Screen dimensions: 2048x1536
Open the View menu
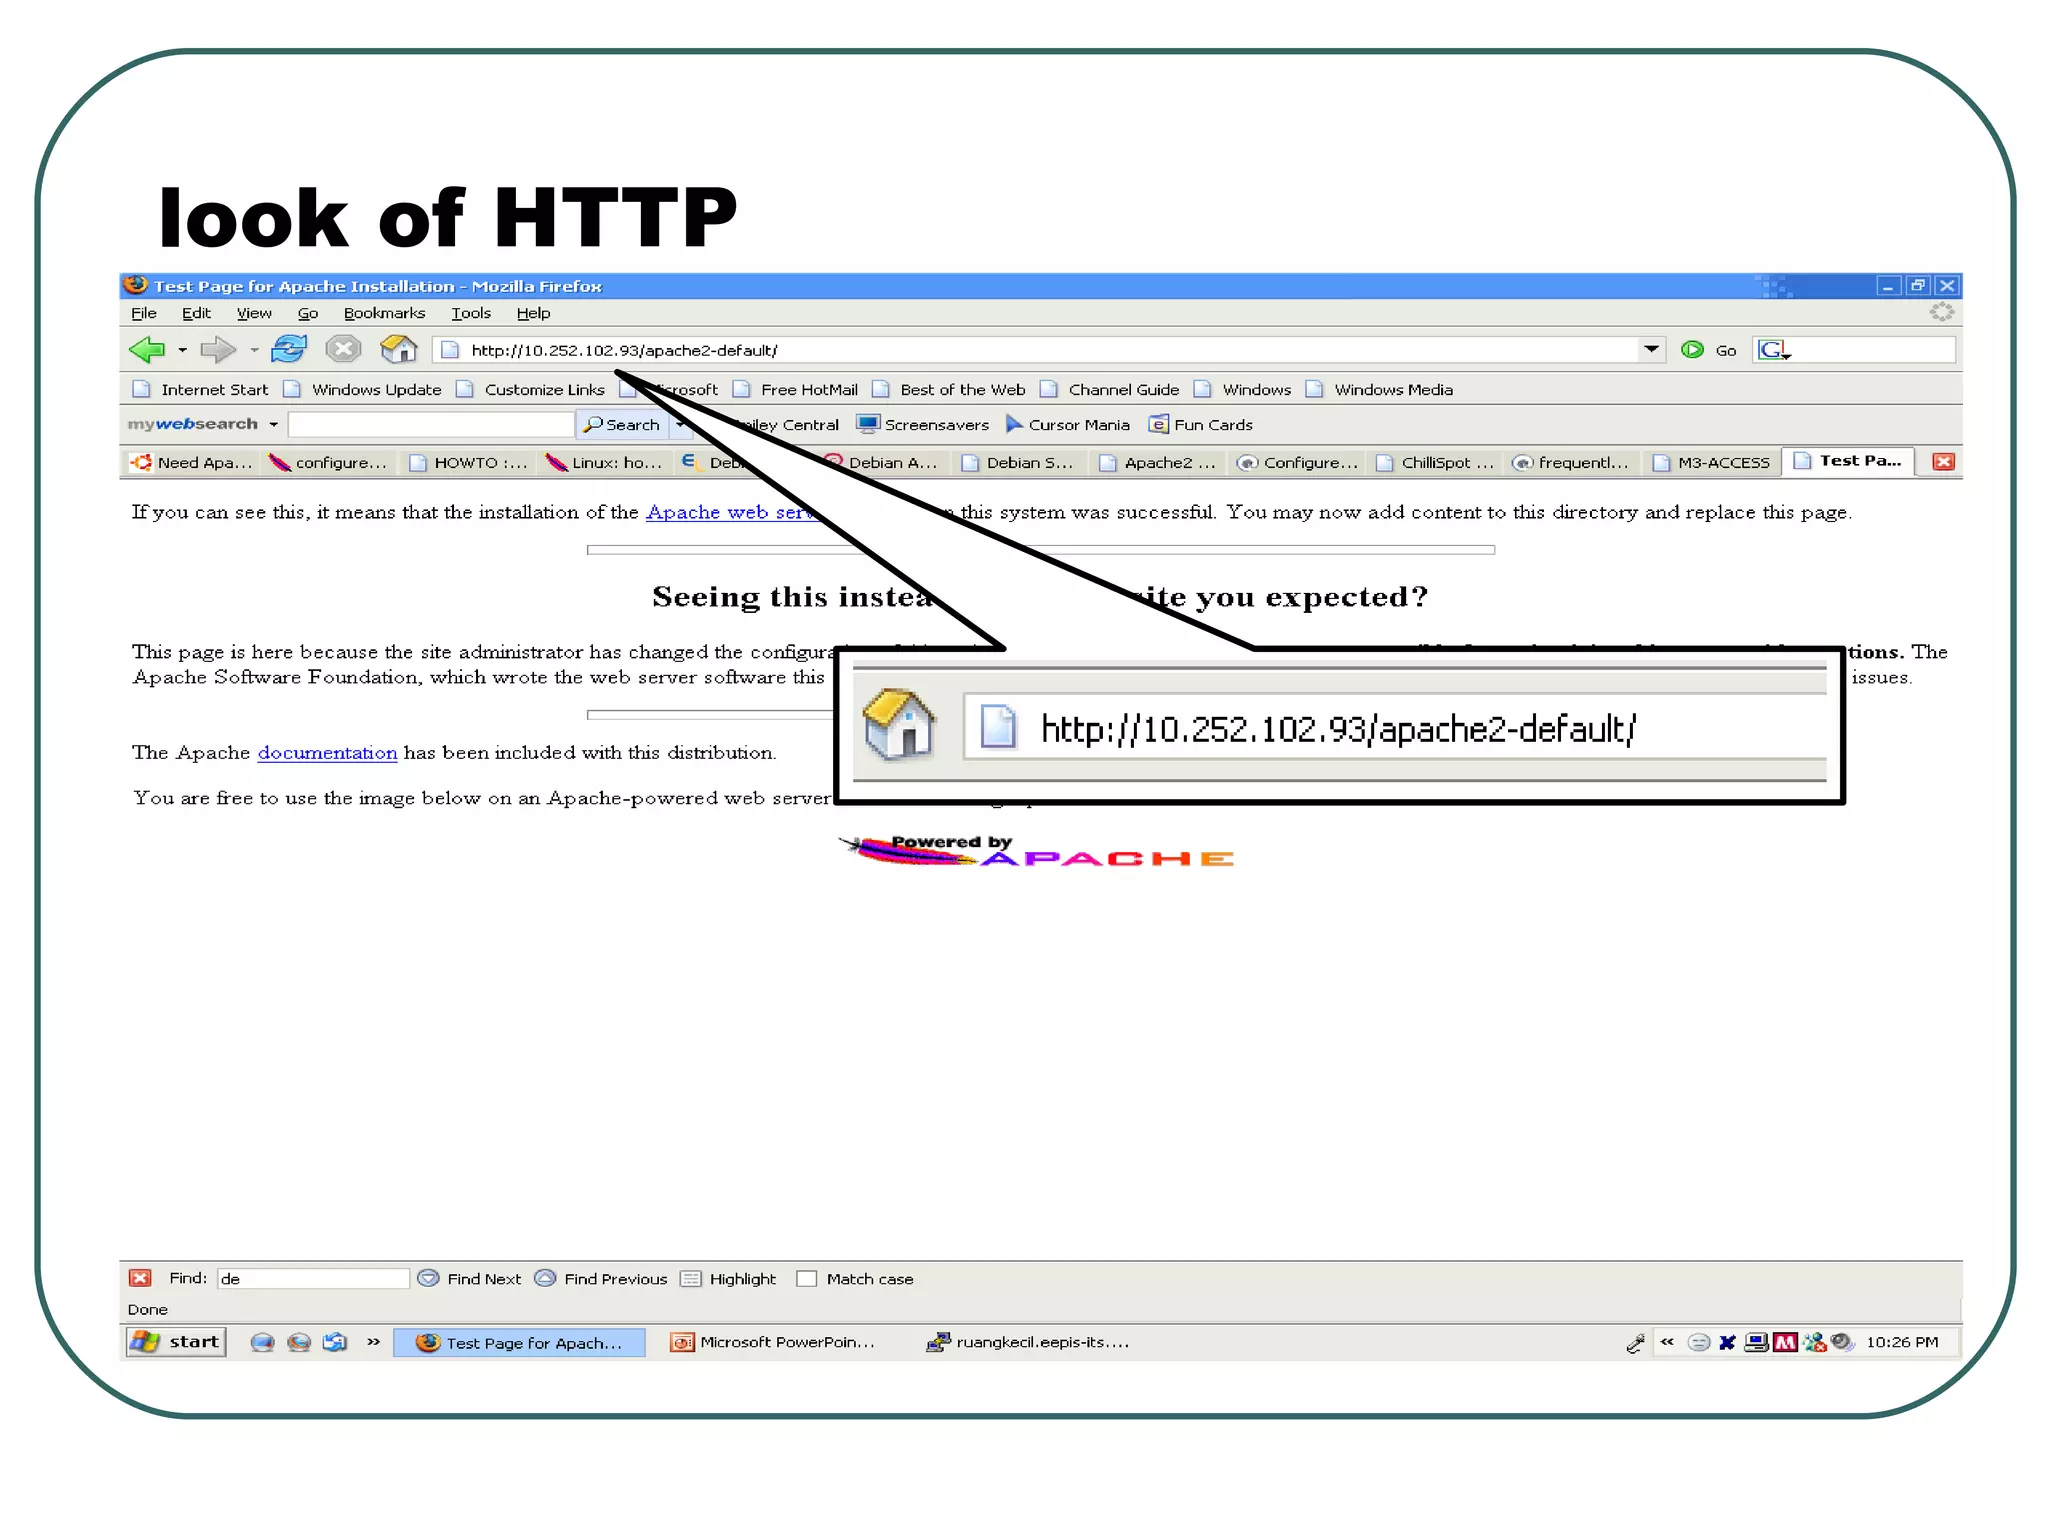(254, 313)
